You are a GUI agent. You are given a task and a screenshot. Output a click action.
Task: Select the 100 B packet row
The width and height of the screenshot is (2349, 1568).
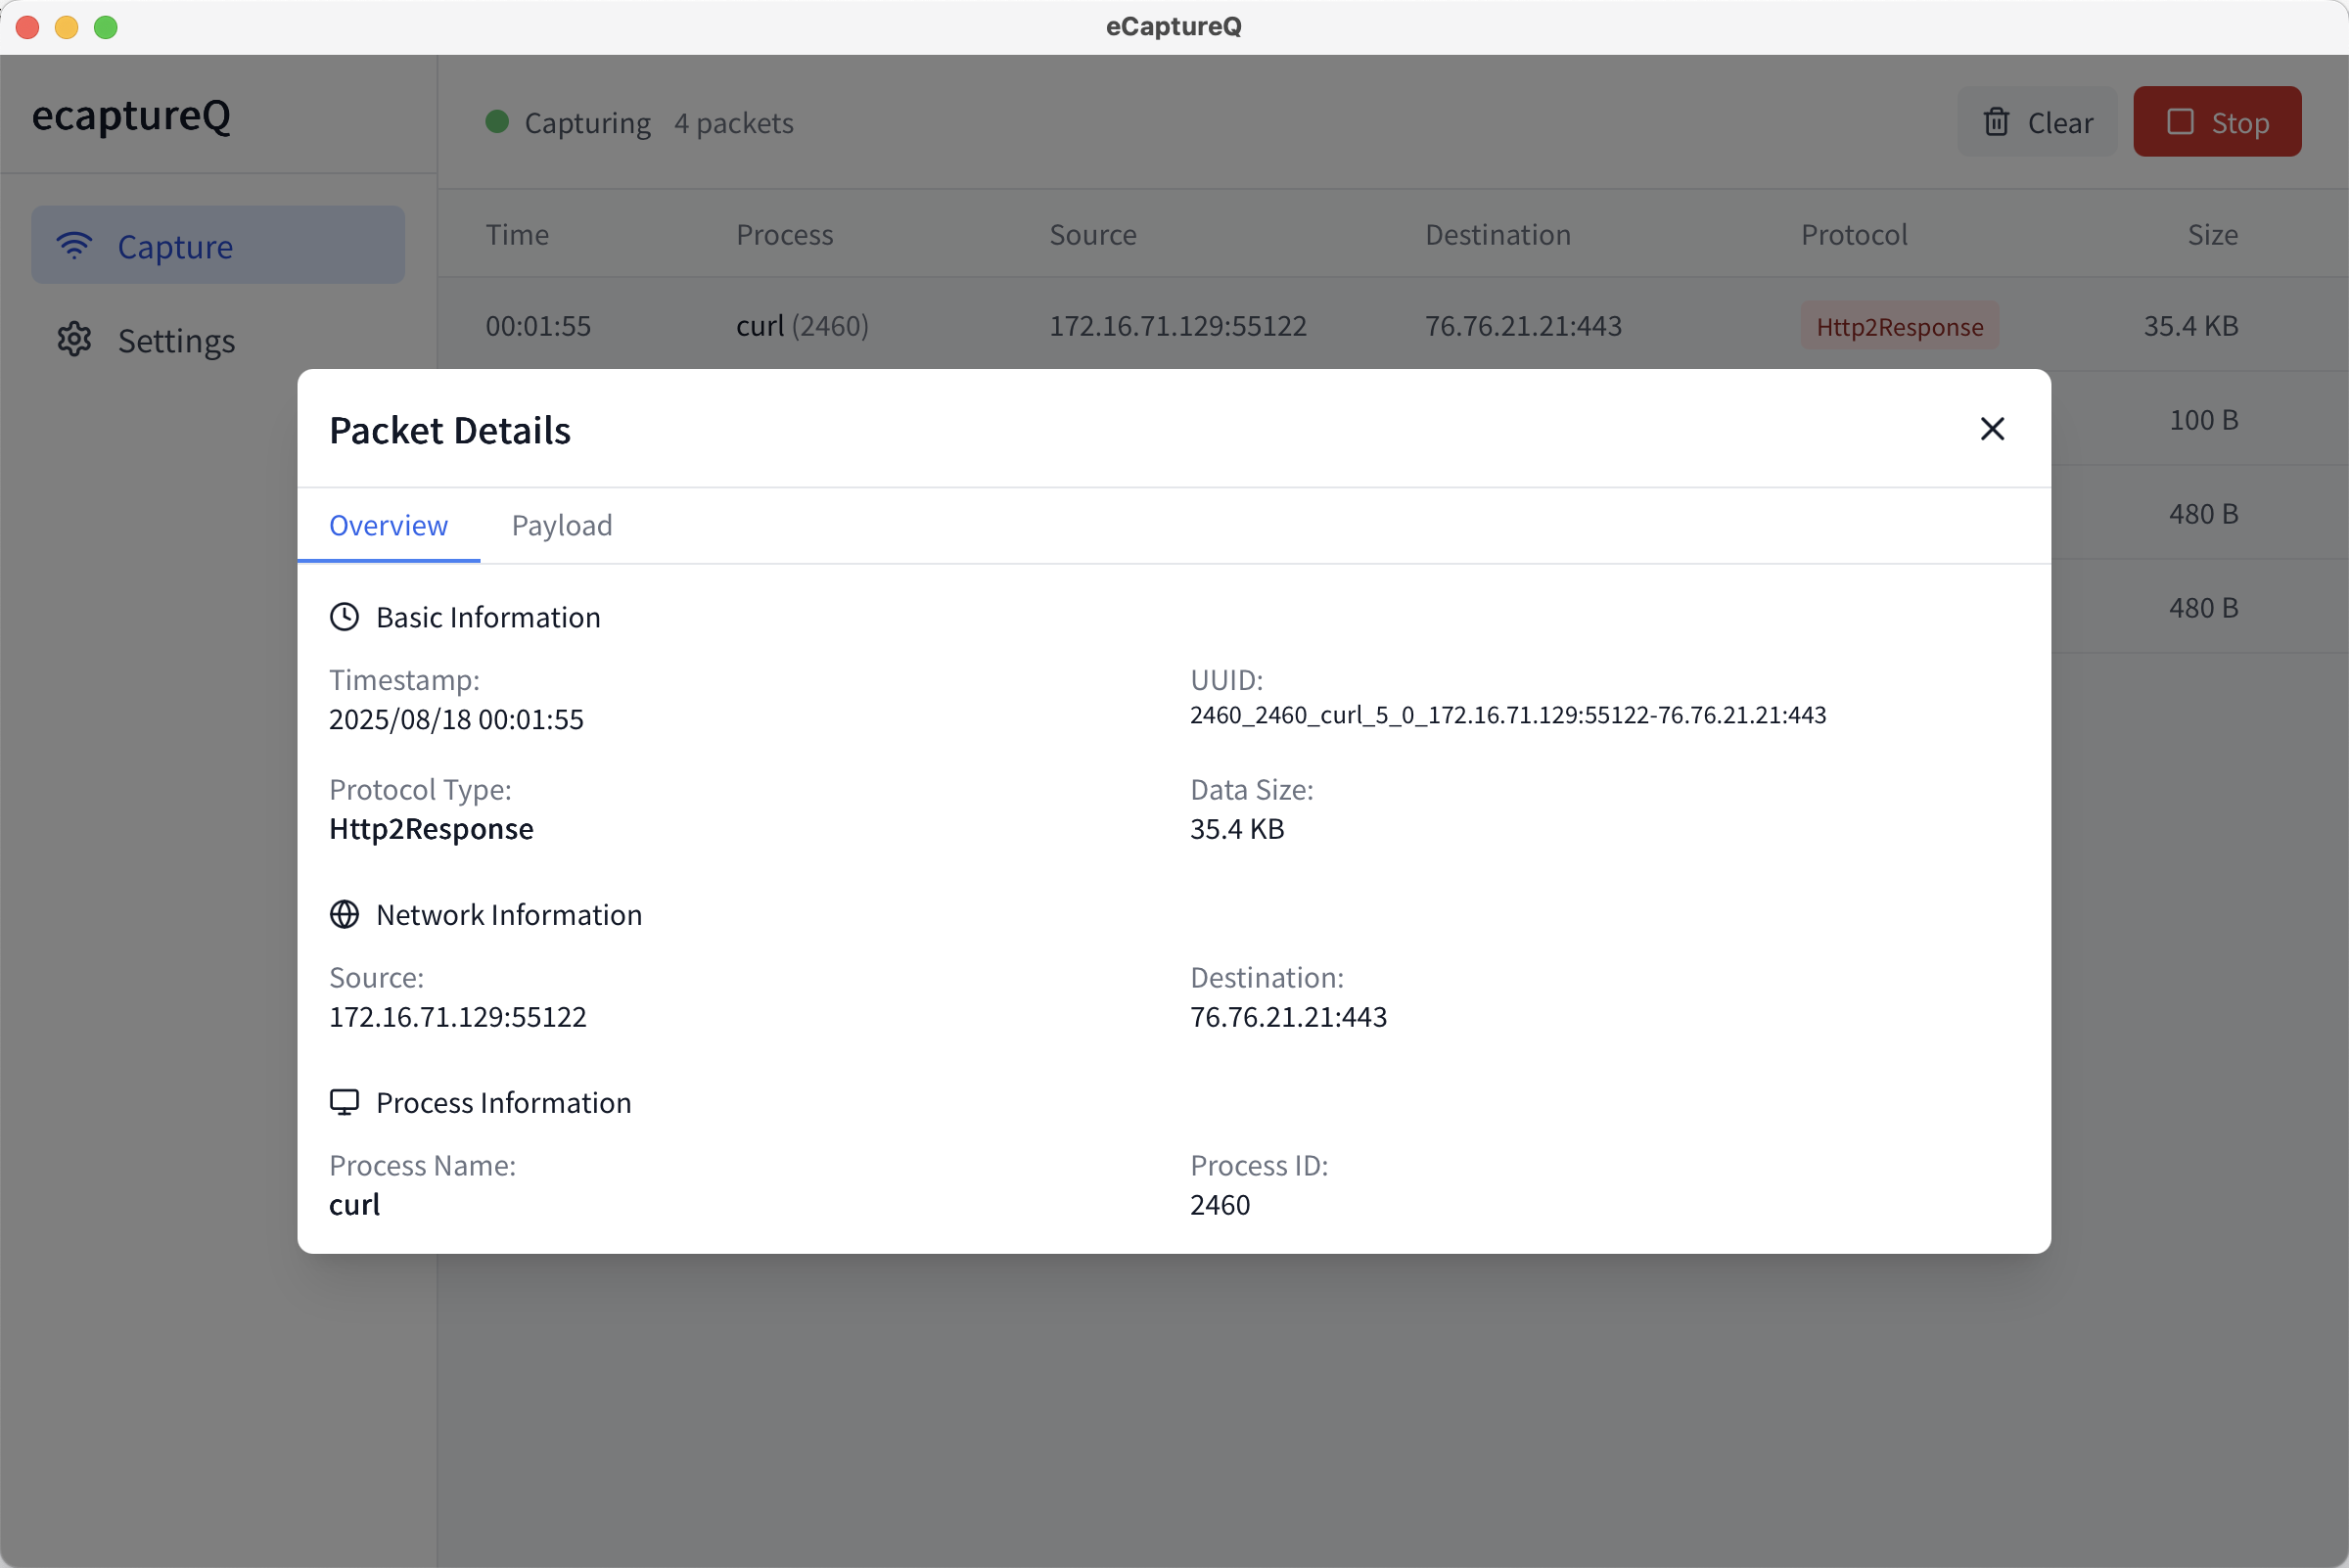click(x=2202, y=420)
